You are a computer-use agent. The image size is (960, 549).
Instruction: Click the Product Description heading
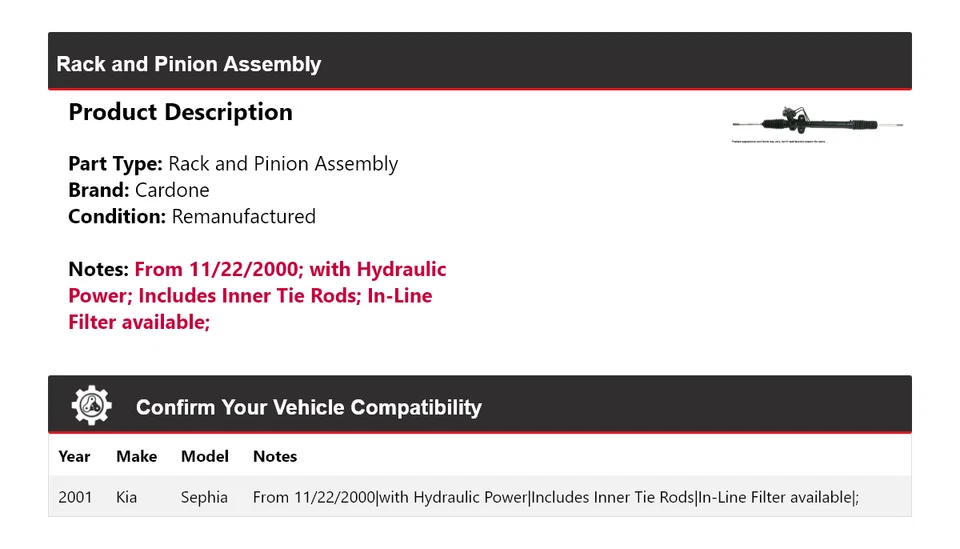pyautogui.click(x=180, y=112)
